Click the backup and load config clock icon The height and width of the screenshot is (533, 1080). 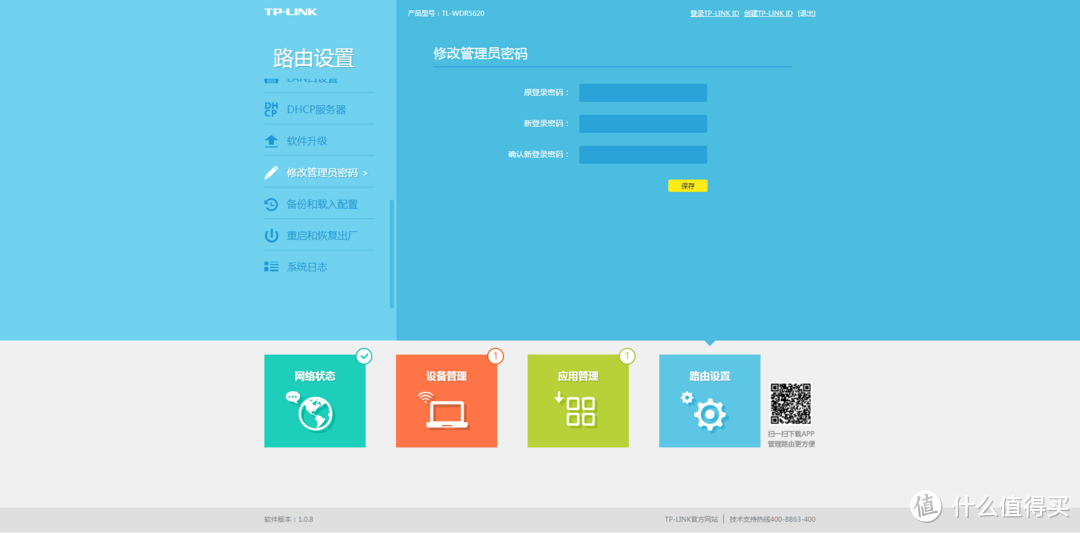pos(271,204)
